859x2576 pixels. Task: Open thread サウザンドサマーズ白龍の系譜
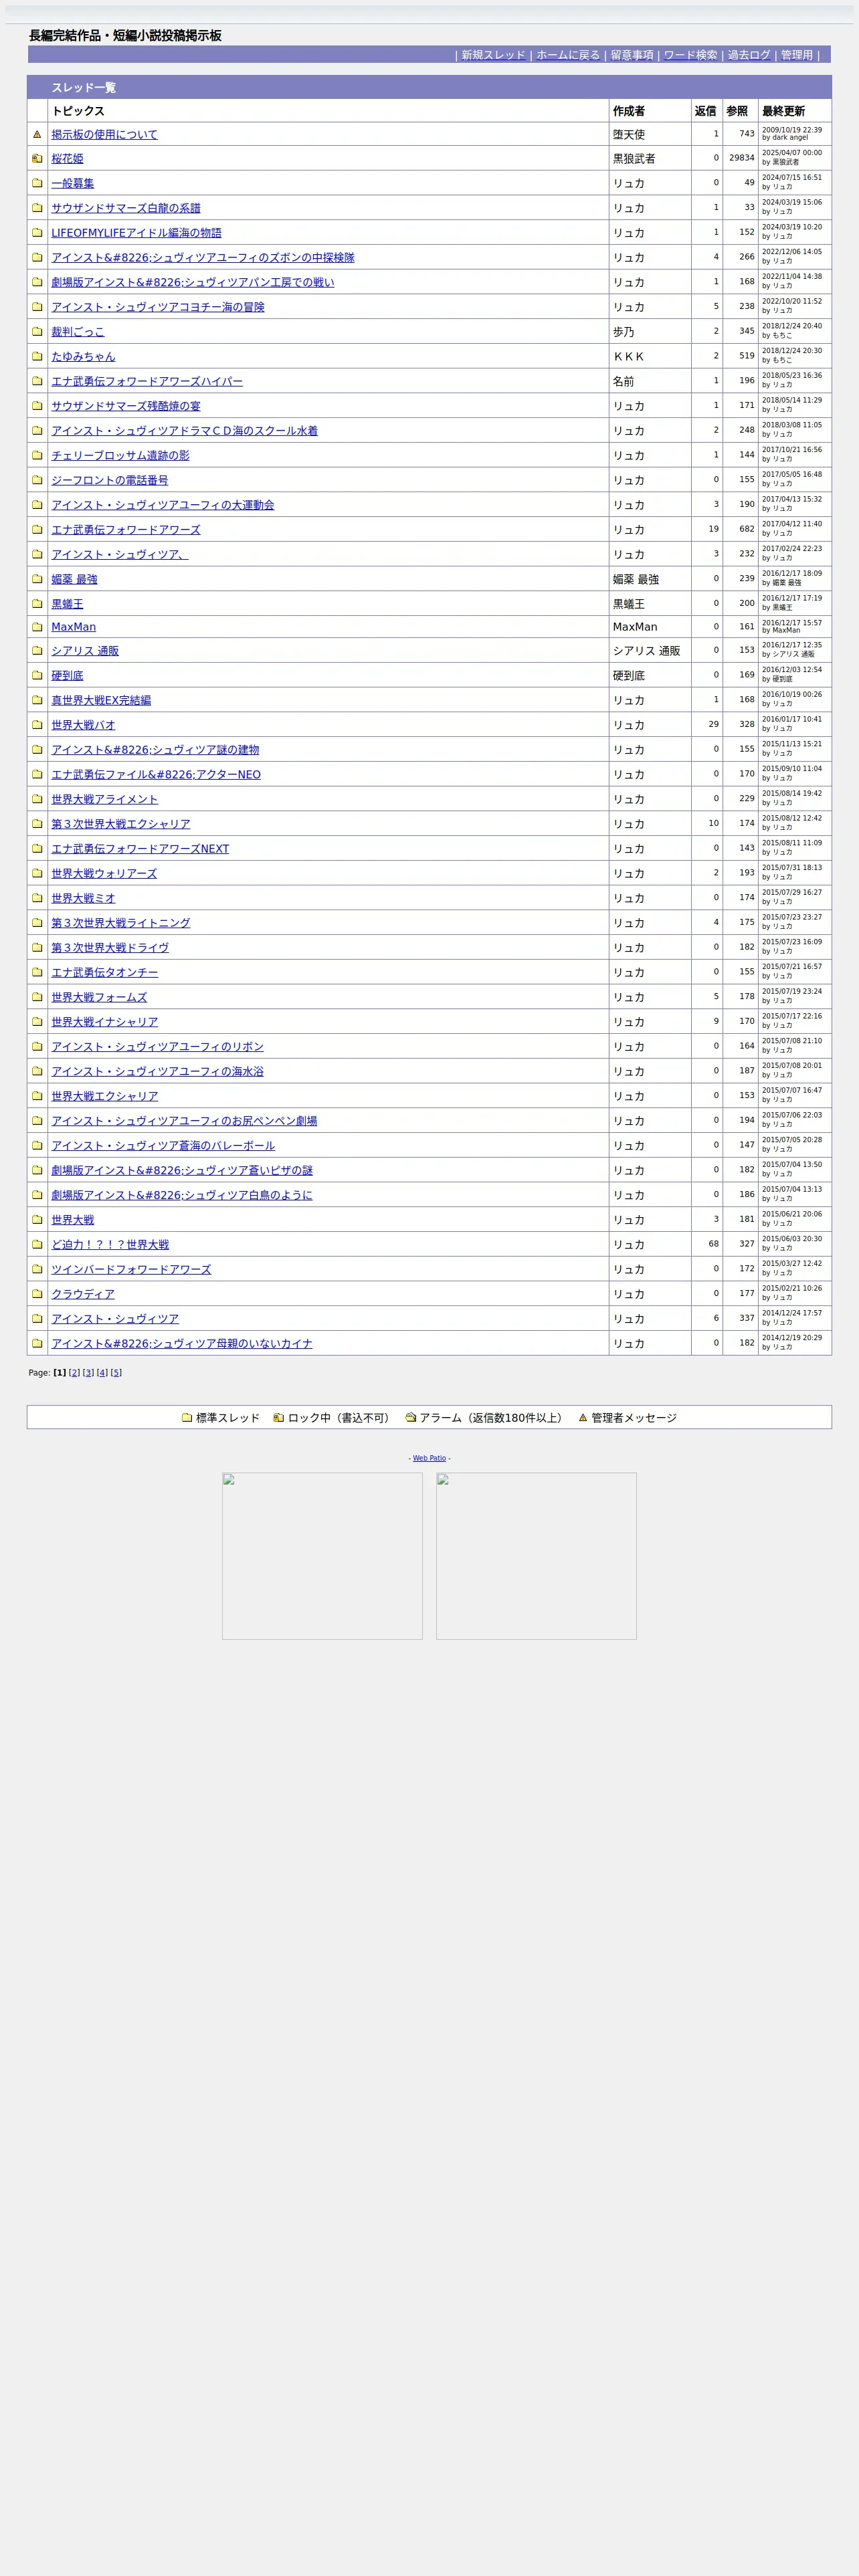coord(126,208)
